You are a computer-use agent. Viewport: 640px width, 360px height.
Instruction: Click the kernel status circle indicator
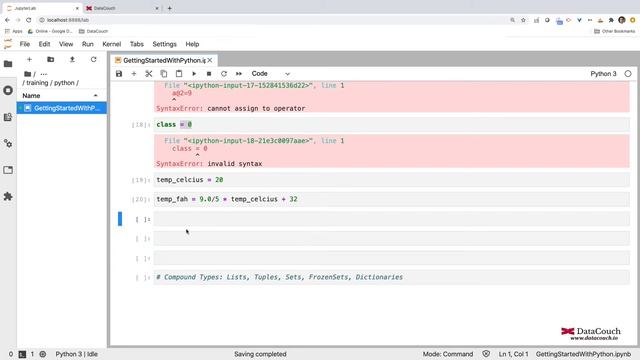tap(628, 74)
